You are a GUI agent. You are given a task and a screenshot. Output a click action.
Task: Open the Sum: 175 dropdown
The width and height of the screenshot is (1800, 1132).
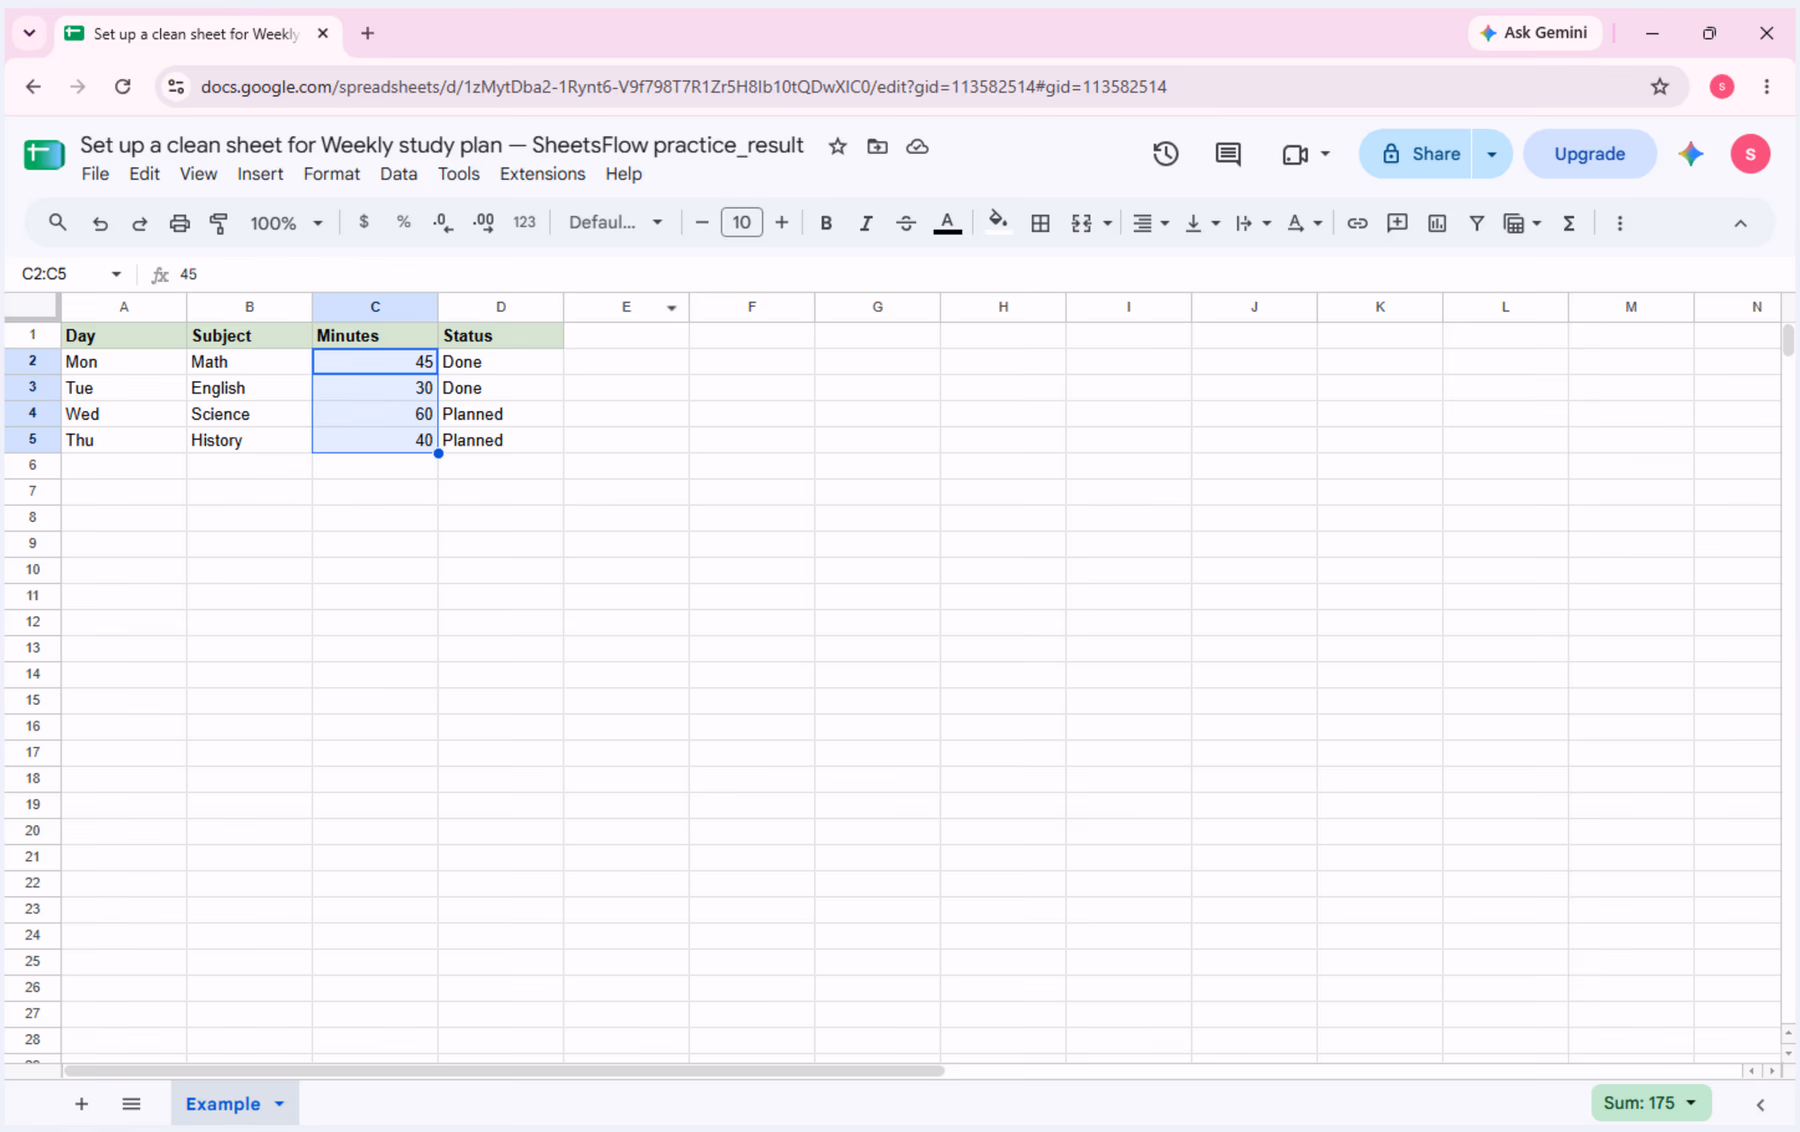point(1650,1103)
